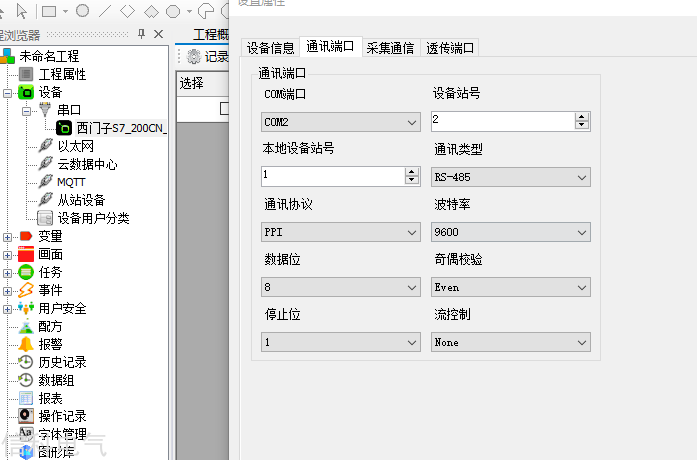The image size is (697, 460).
Task: Click the red 画面 icon
Action: (x=26, y=254)
